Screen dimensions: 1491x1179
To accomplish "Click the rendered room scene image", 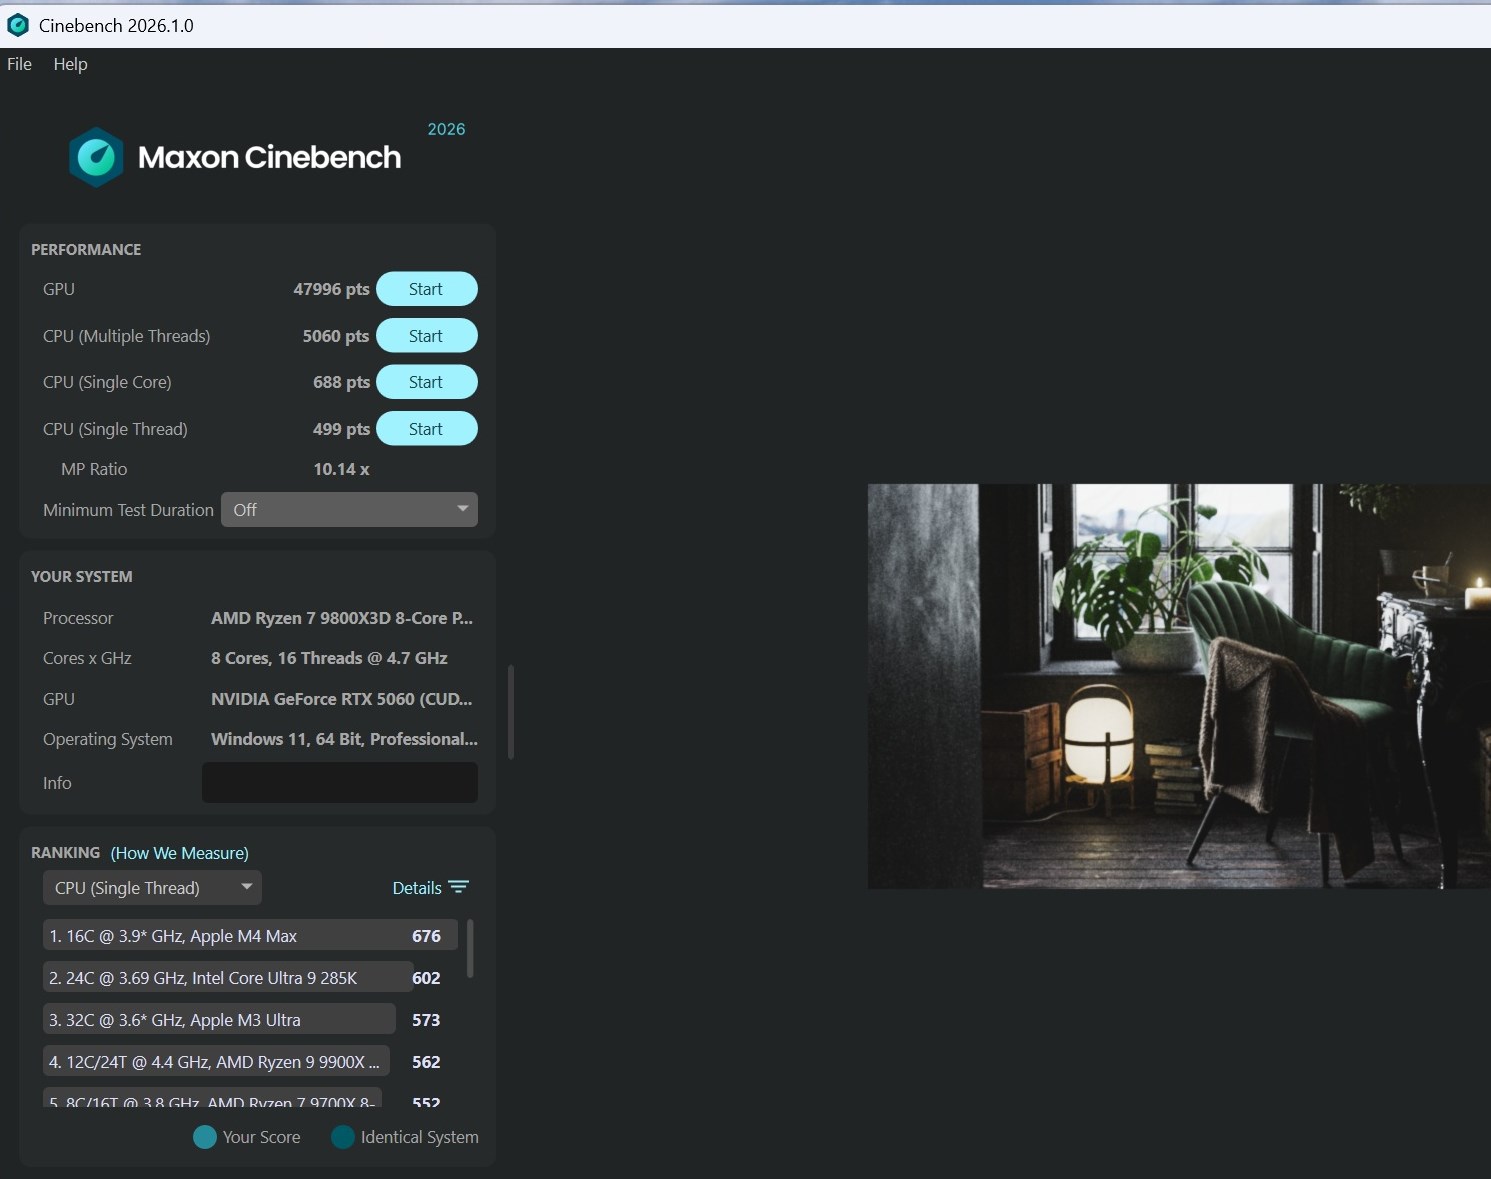I will (x=1179, y=686).
